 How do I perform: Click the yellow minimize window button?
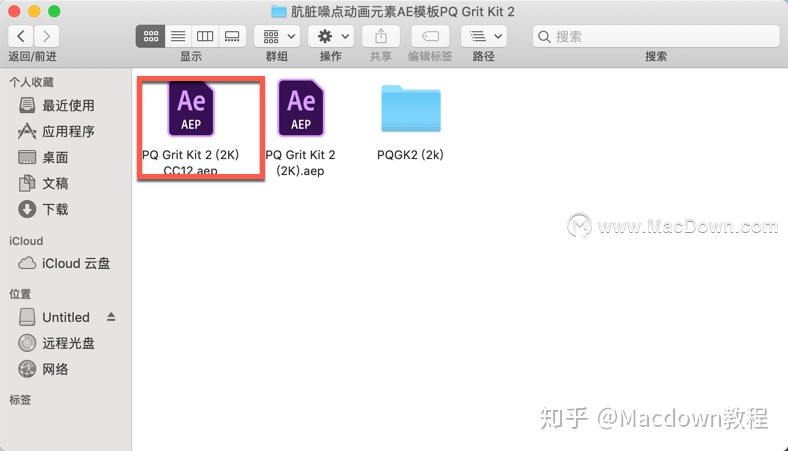click(x=34, y=11)
